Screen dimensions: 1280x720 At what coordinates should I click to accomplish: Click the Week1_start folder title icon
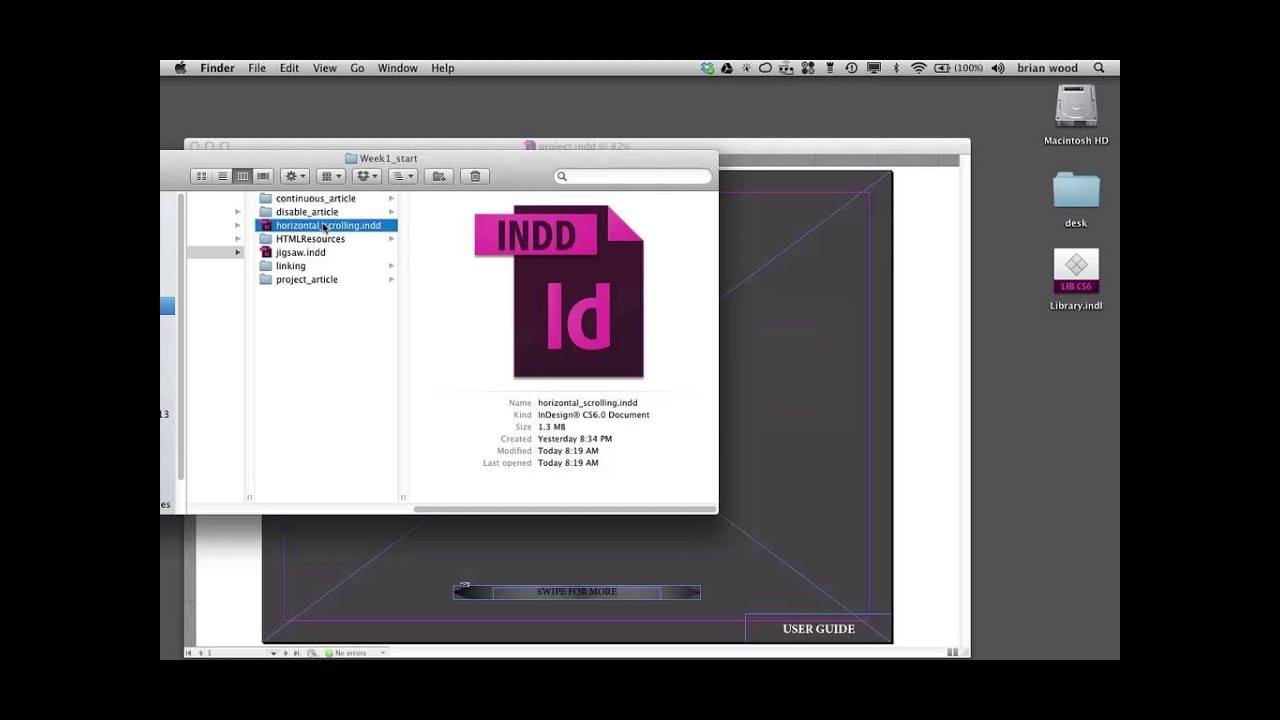(351, 158)
